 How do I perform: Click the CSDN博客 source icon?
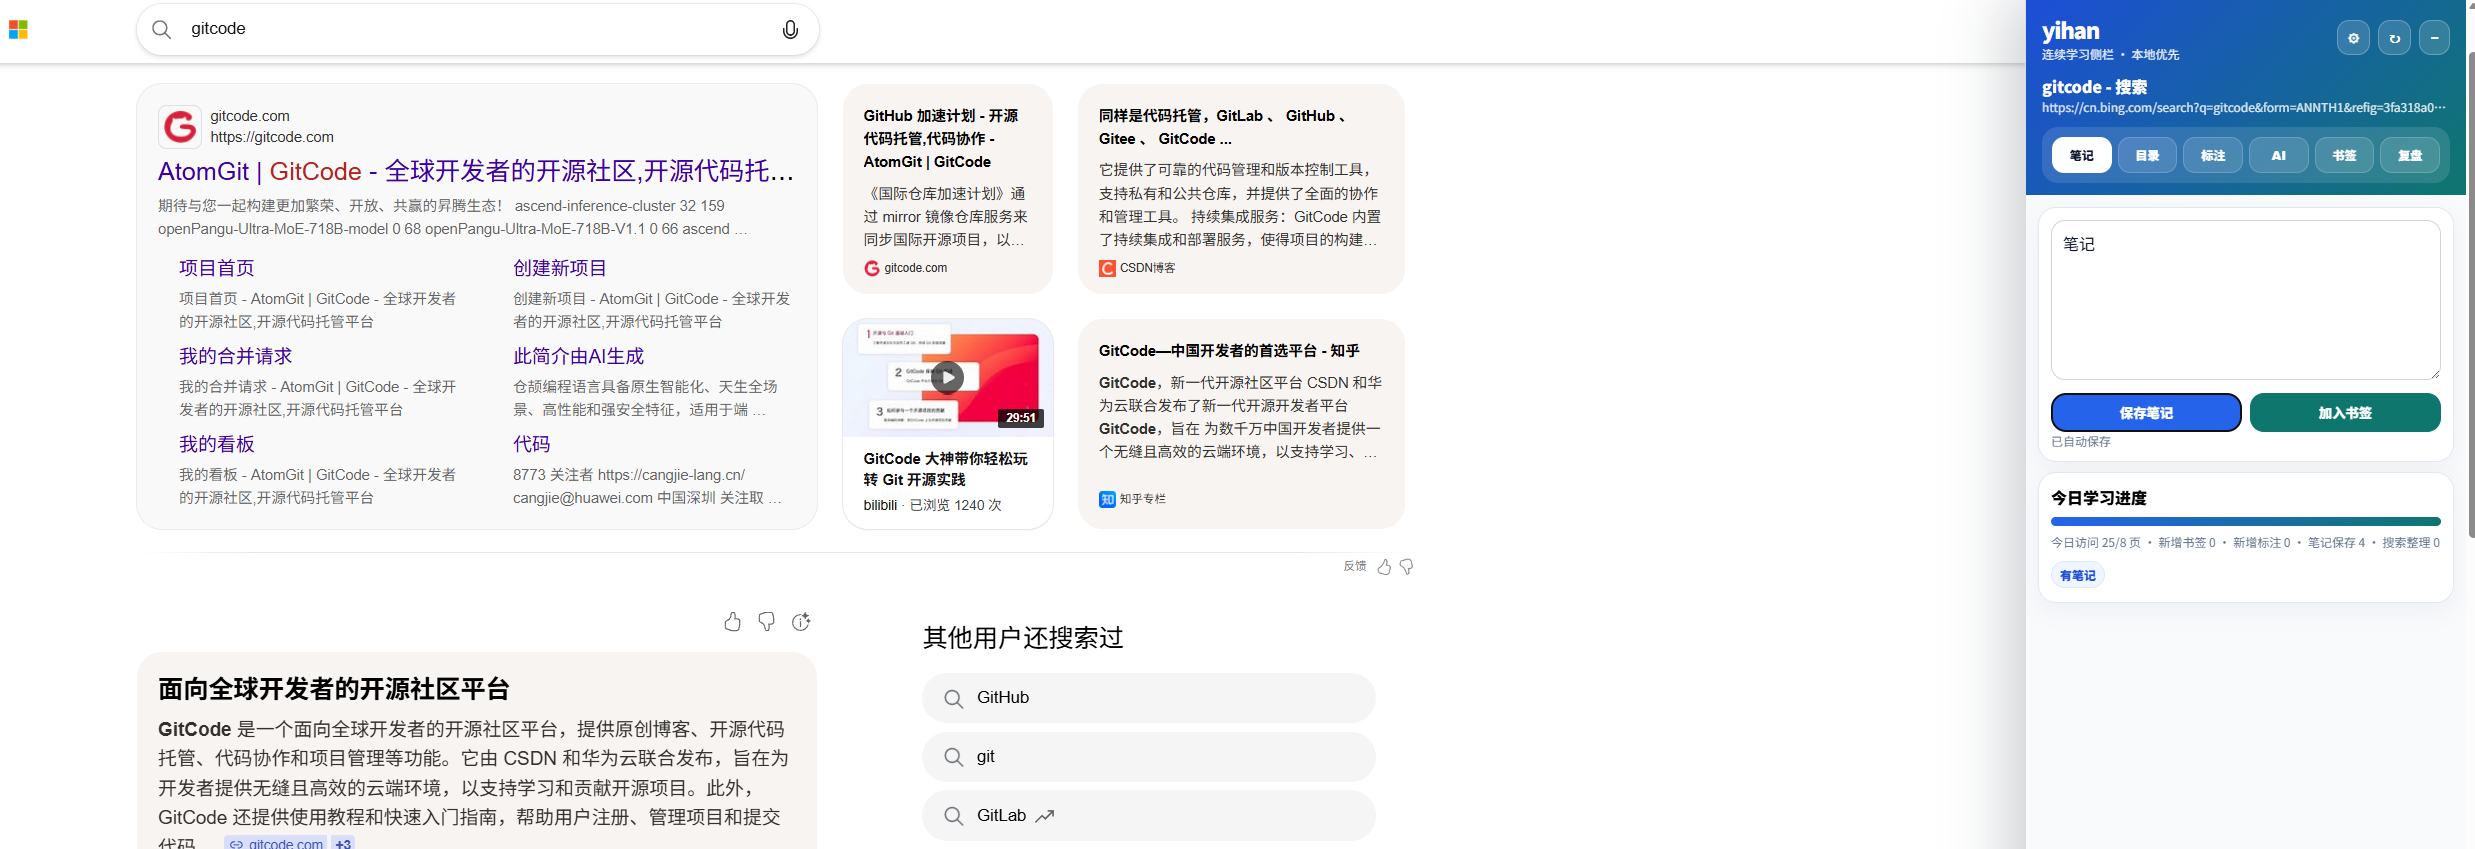click(1107, 268)
